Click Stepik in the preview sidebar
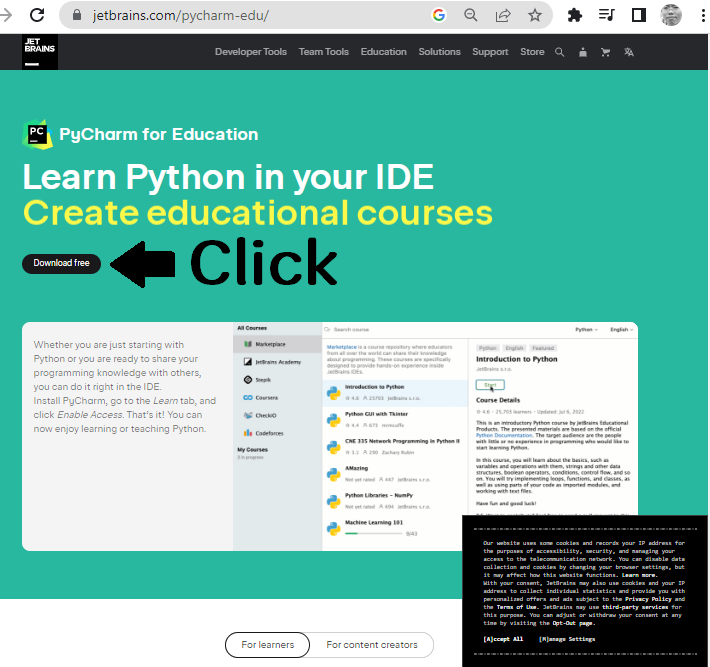The width and height of the screenshot is (710, 667). [x=257, y=379]
